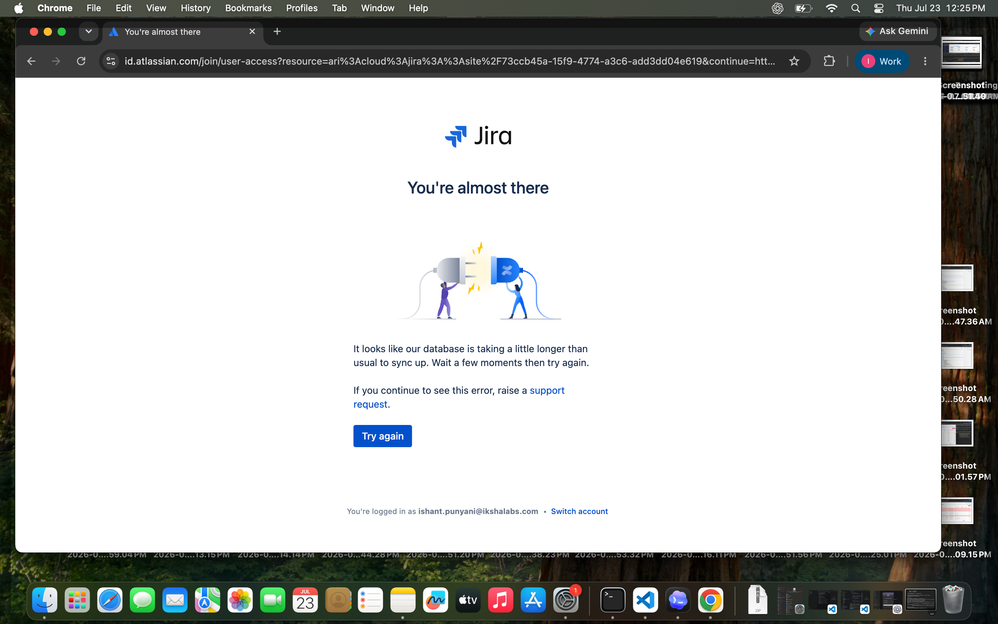
Task: Expand the tab search chevron dropdown
Action: point(88,31)
